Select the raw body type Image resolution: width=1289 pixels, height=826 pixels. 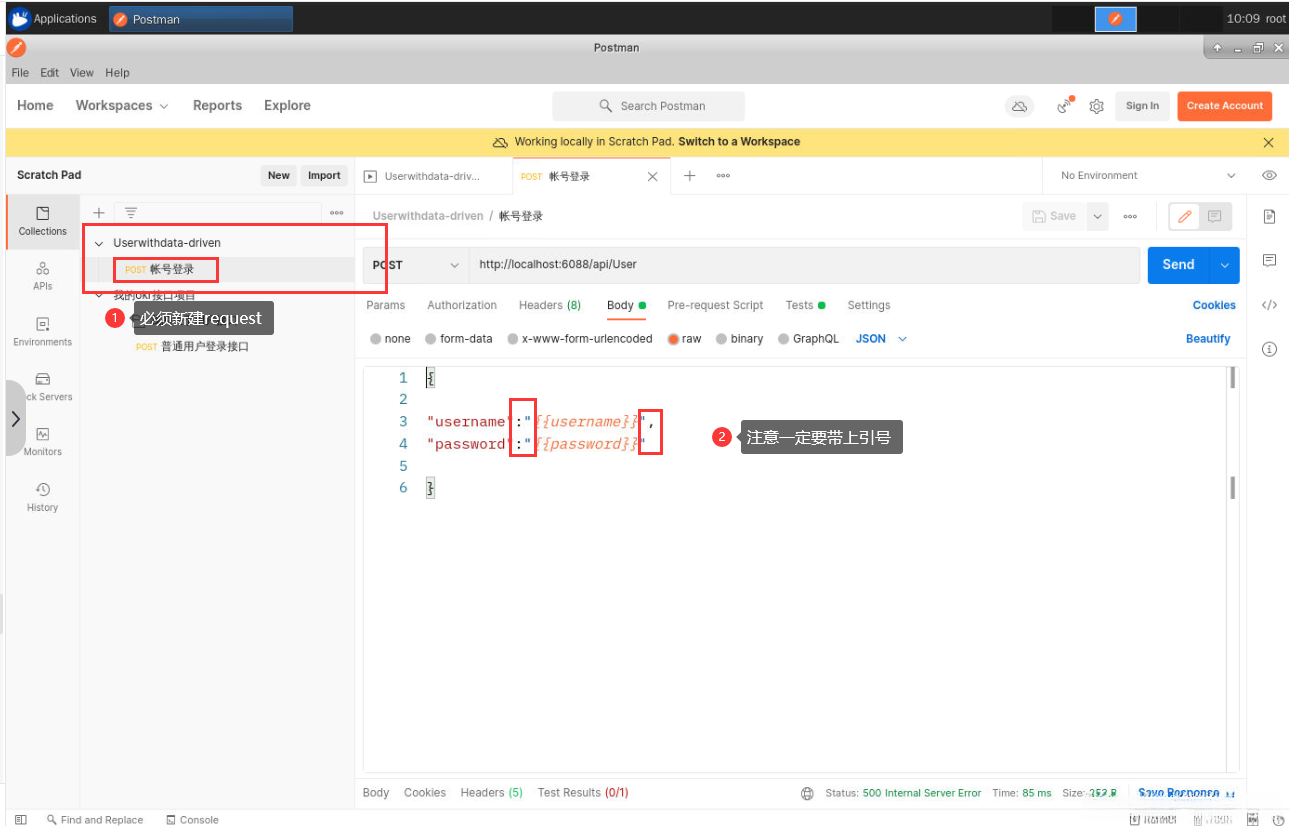(x=684, y=339)
